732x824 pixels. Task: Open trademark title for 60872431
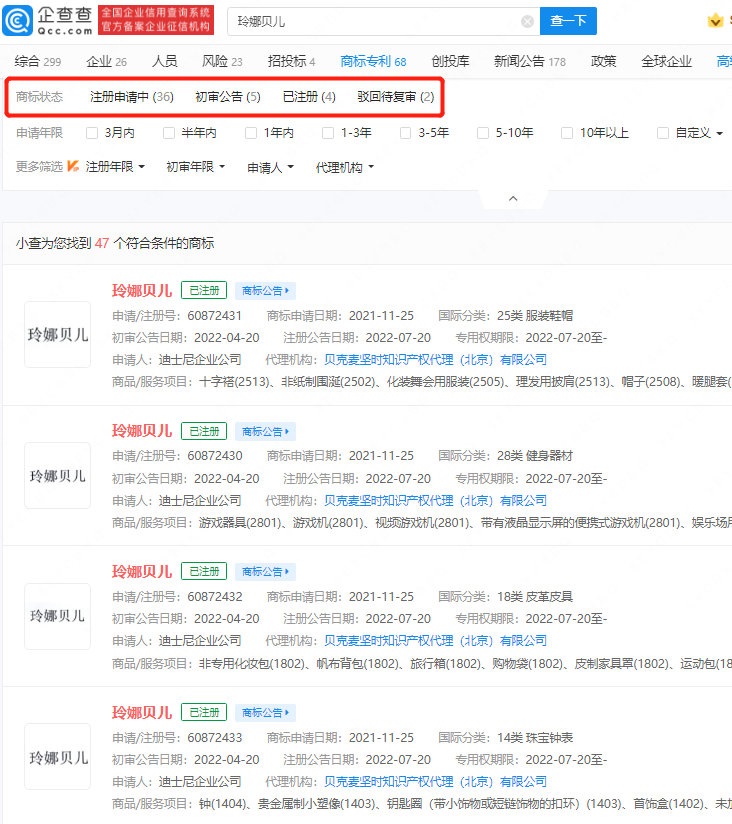[x=142, y=291]
